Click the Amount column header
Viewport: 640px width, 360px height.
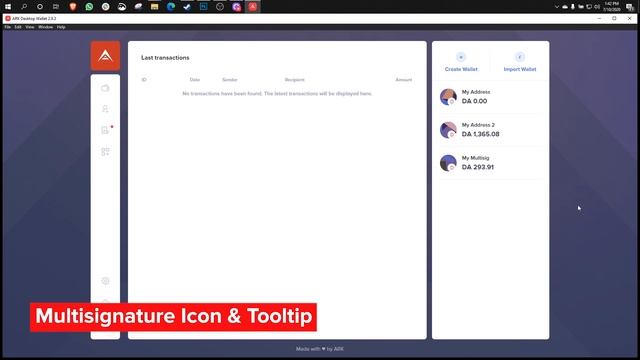[404, 80]
